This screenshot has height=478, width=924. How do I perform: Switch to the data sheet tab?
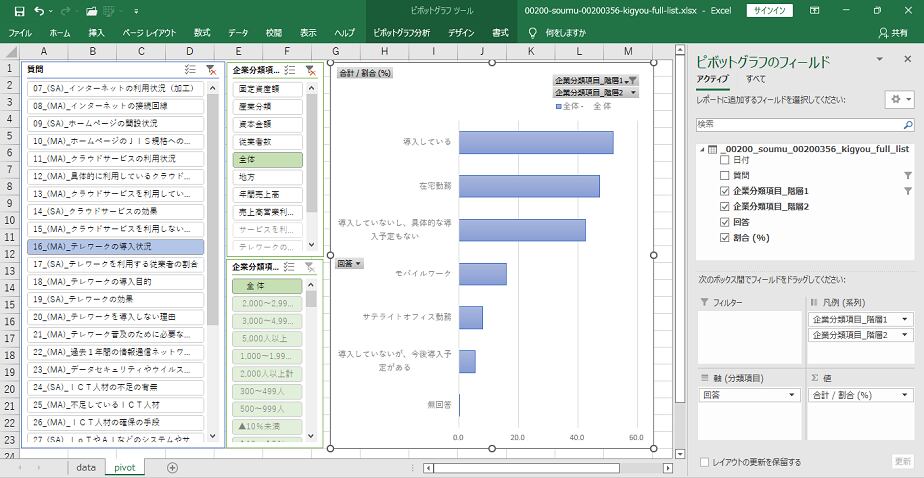(85, 467)
